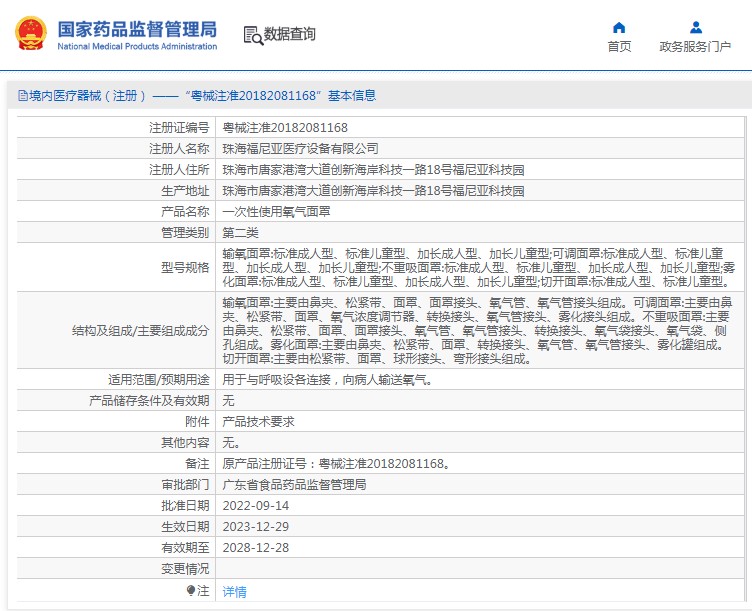The width and height of the screenshot is (752, 611).
Task: Click the national emblem logo
Action: [x=31, y=33]
